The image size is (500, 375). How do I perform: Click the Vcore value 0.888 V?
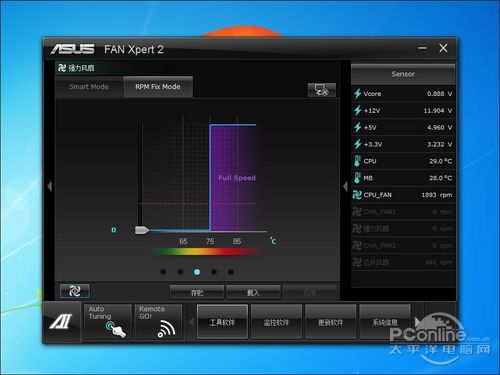[x=439, y=94]
